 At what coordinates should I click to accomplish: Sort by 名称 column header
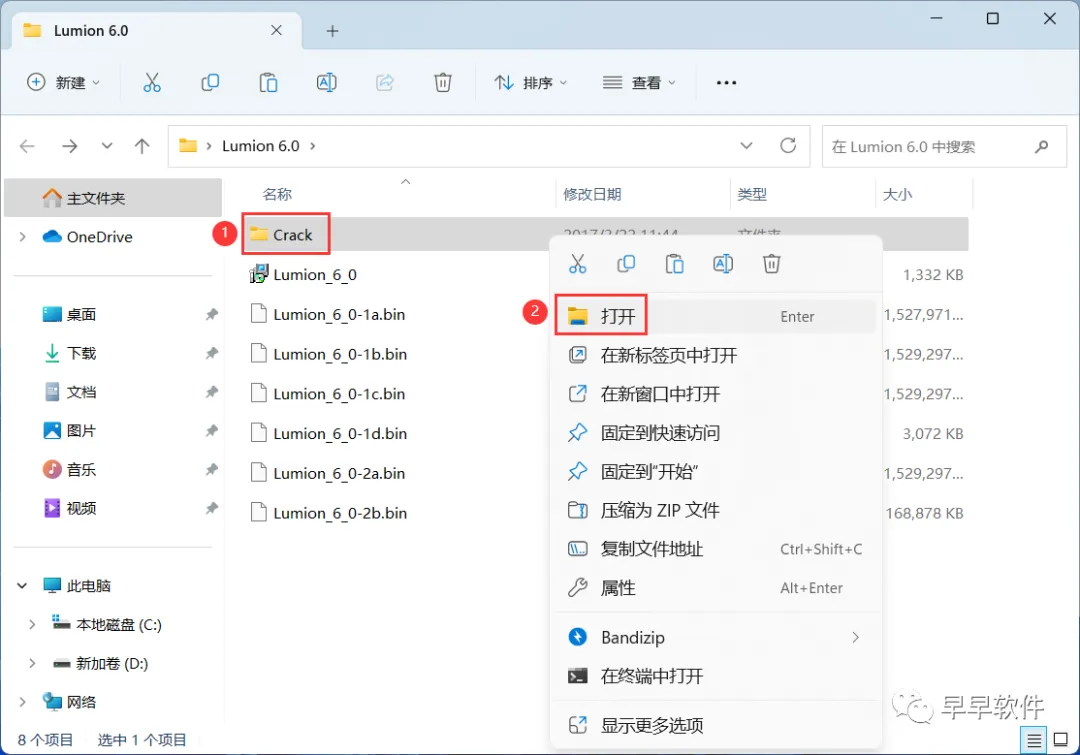pos(278,194)
